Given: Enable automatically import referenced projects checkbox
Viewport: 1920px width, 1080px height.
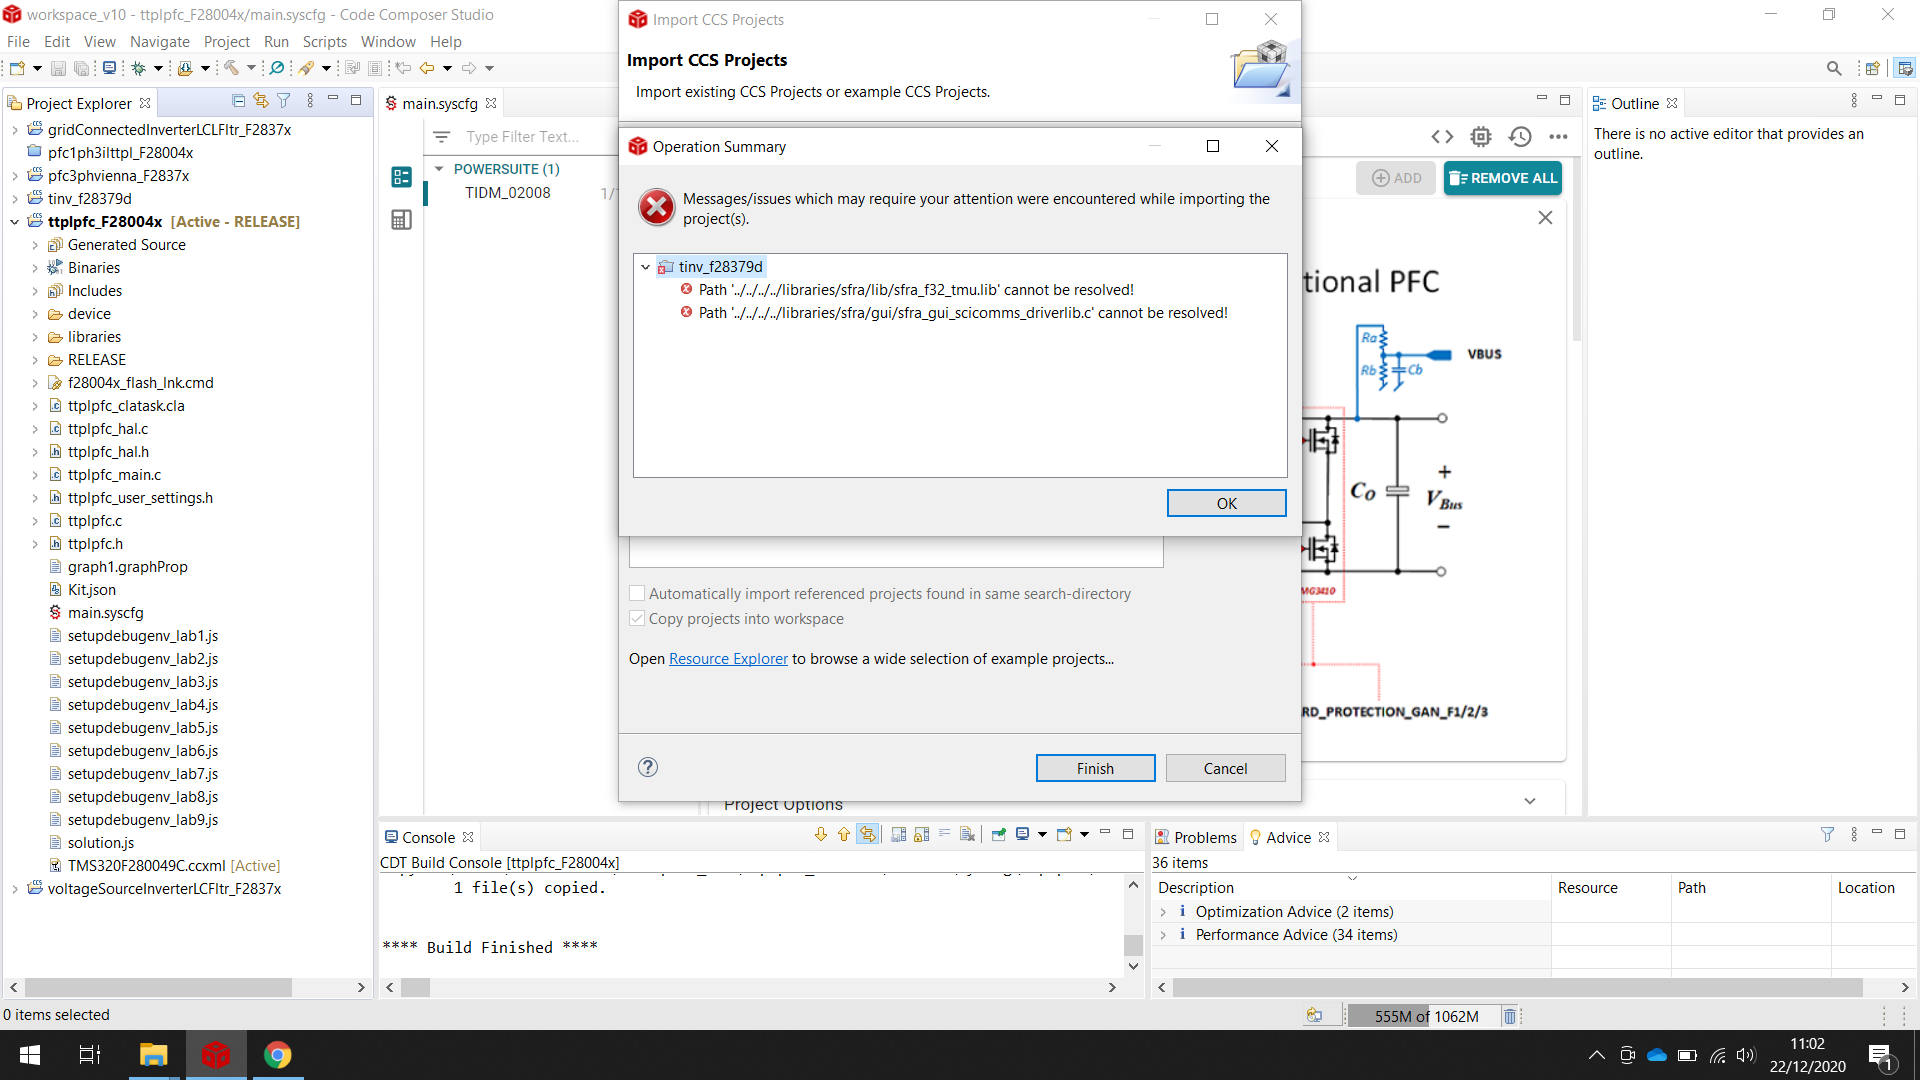Looking at the screenshot, I should point(637,593).
